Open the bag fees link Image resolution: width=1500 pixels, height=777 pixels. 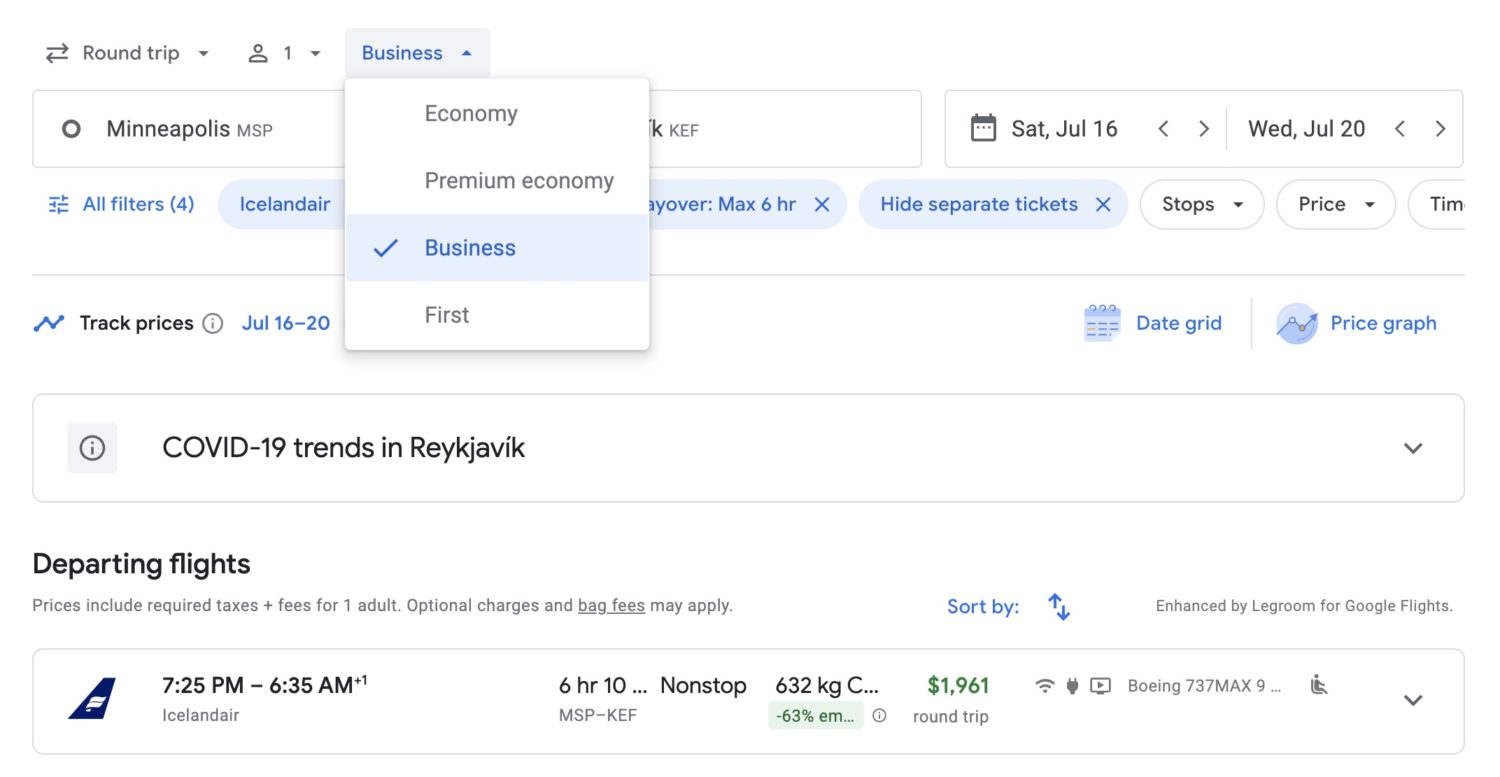point(611,605)
